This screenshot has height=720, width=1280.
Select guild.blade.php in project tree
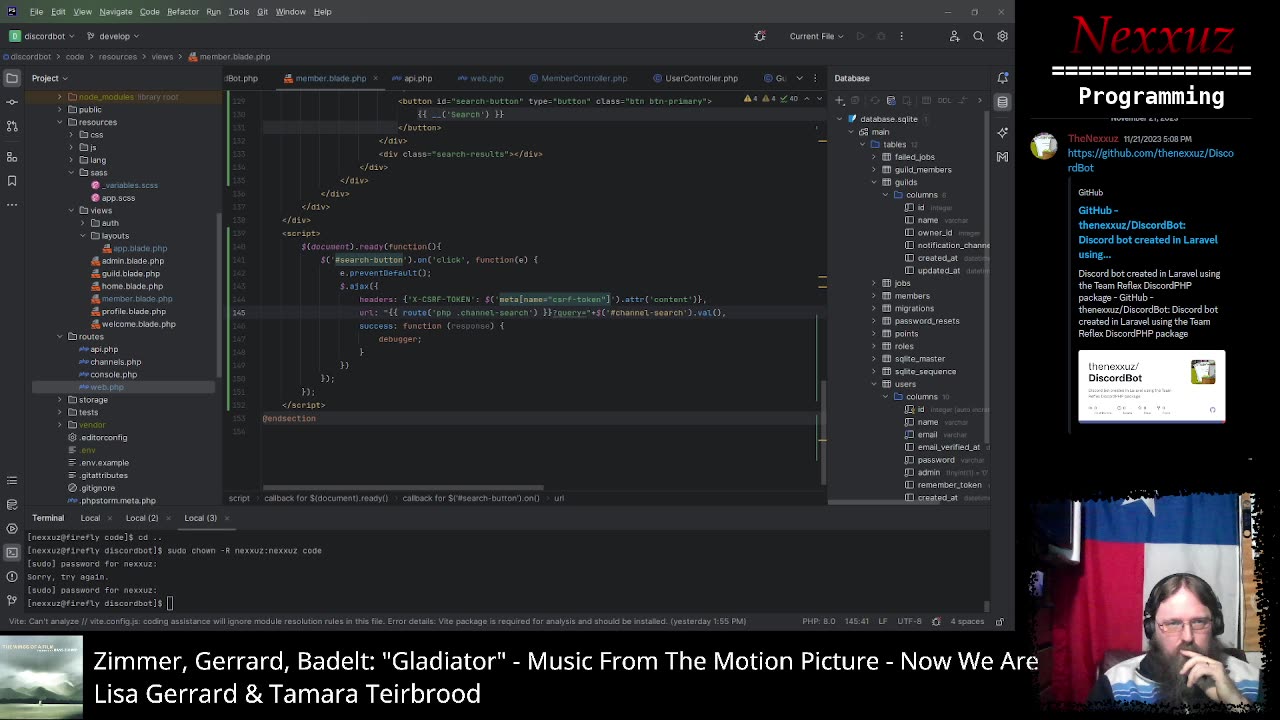(130, 273)
